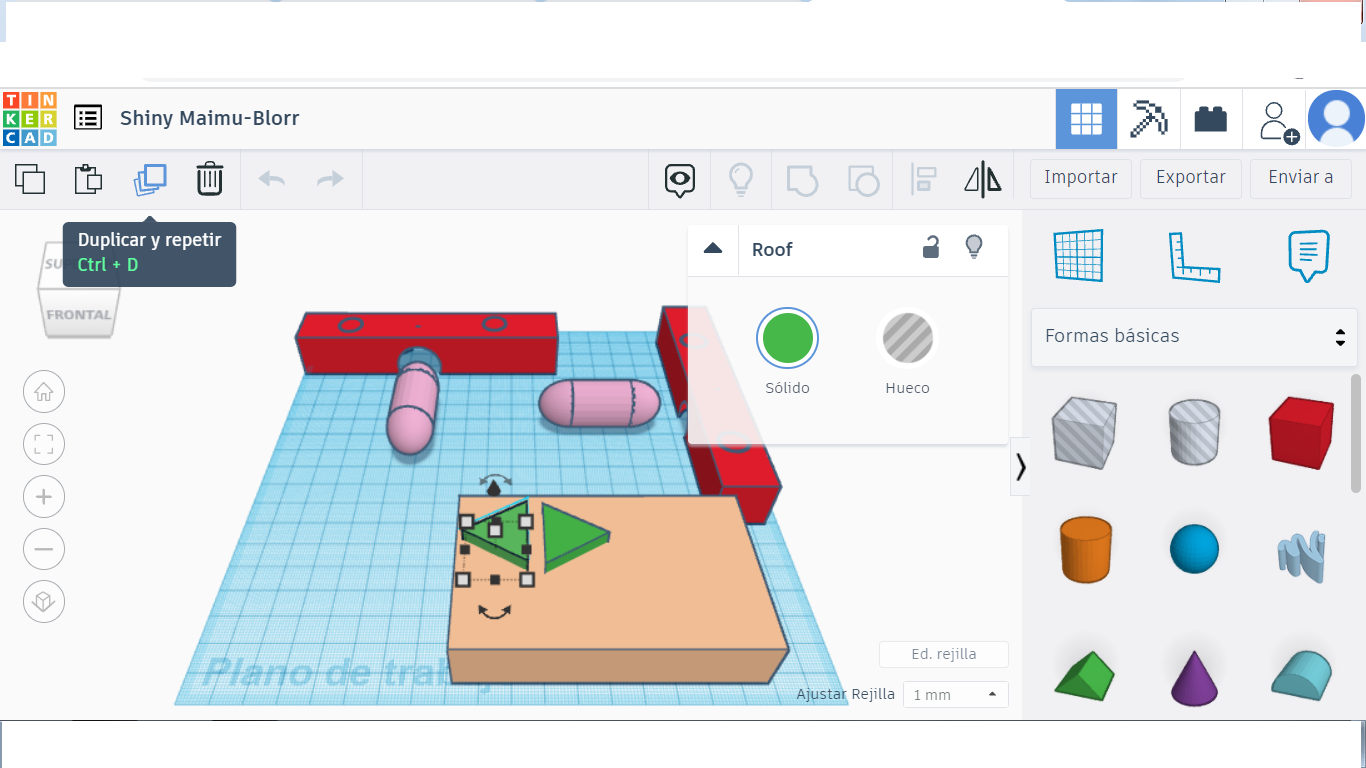
Task: Select the purple cone shape
Action: [x=1194, y=678]
